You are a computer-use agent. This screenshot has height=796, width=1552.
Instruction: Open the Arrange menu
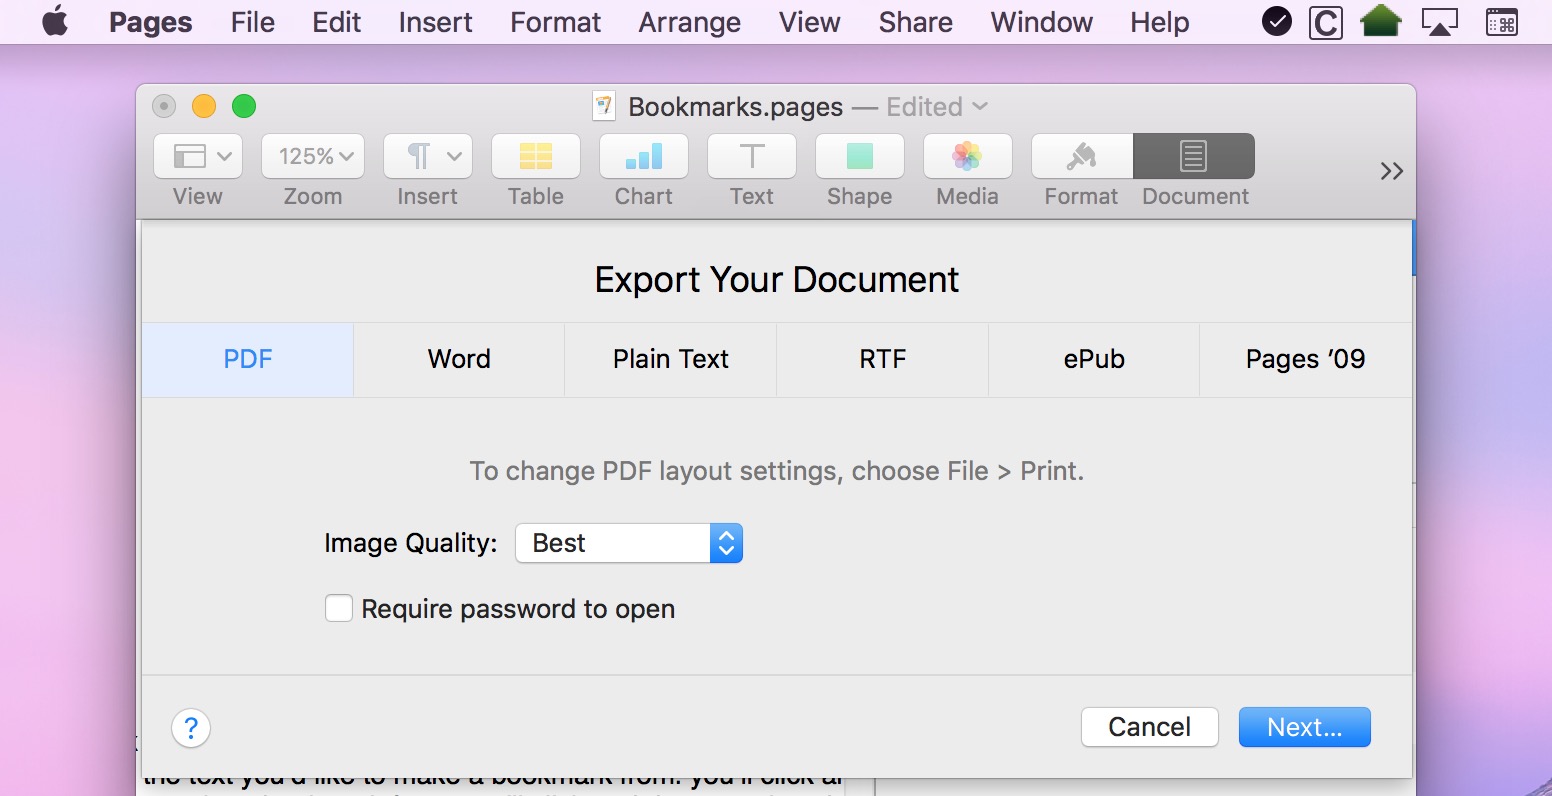[690, 22]
